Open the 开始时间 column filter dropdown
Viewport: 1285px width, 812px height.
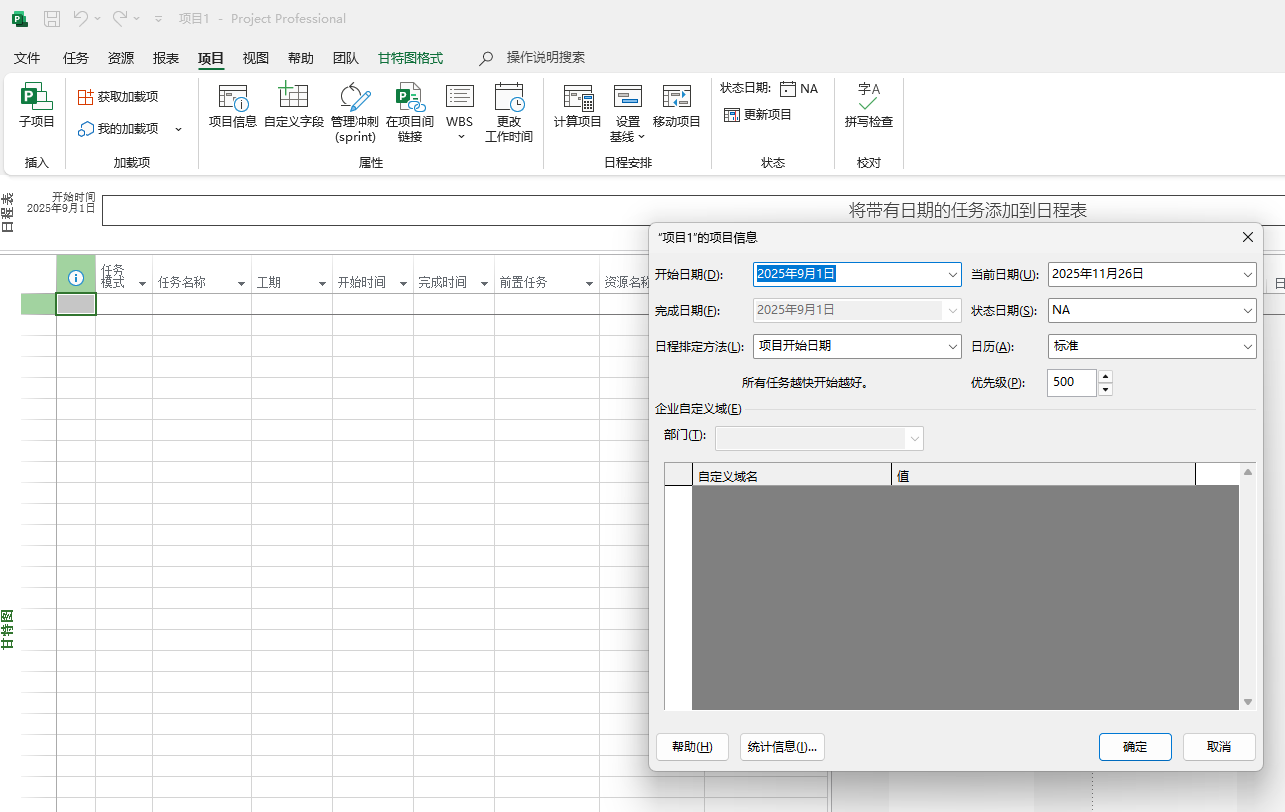pos(403,284)
